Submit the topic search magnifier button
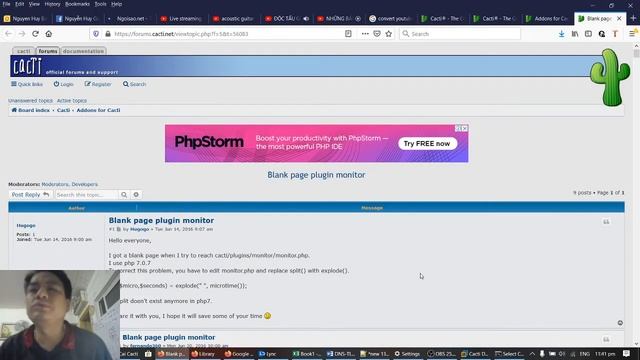Screen dimensions: 640x360 tap(124, 195)
